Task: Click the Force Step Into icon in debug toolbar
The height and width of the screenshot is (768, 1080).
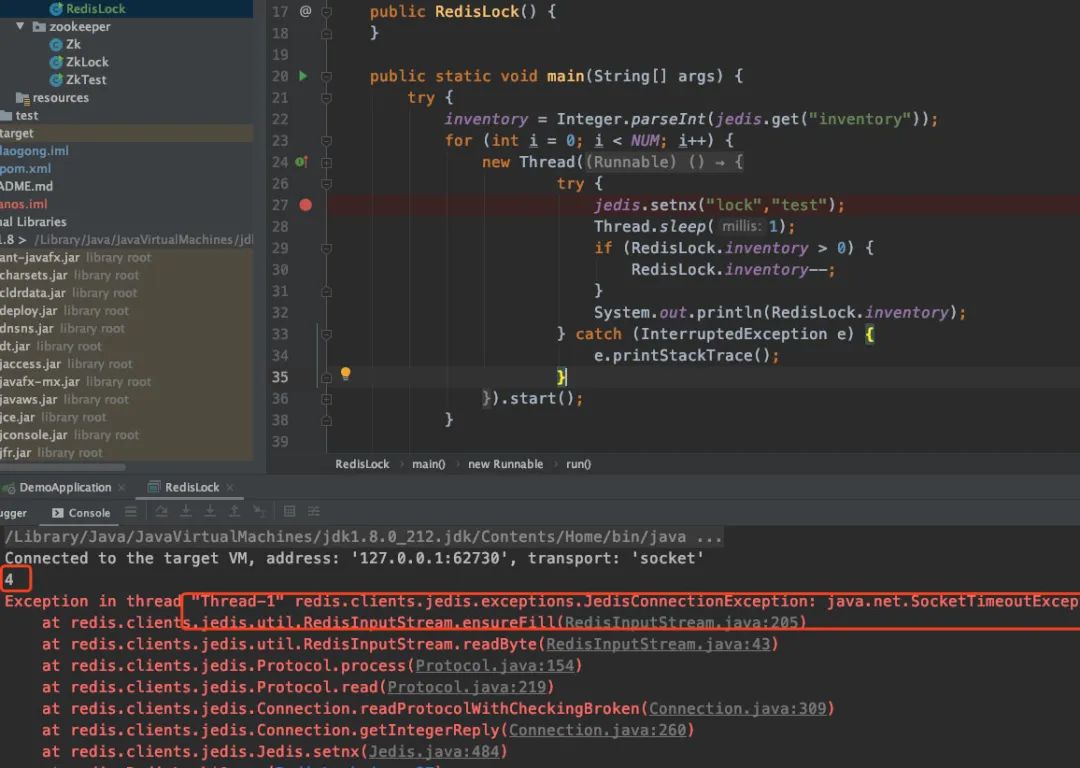Action: [210, 511]
